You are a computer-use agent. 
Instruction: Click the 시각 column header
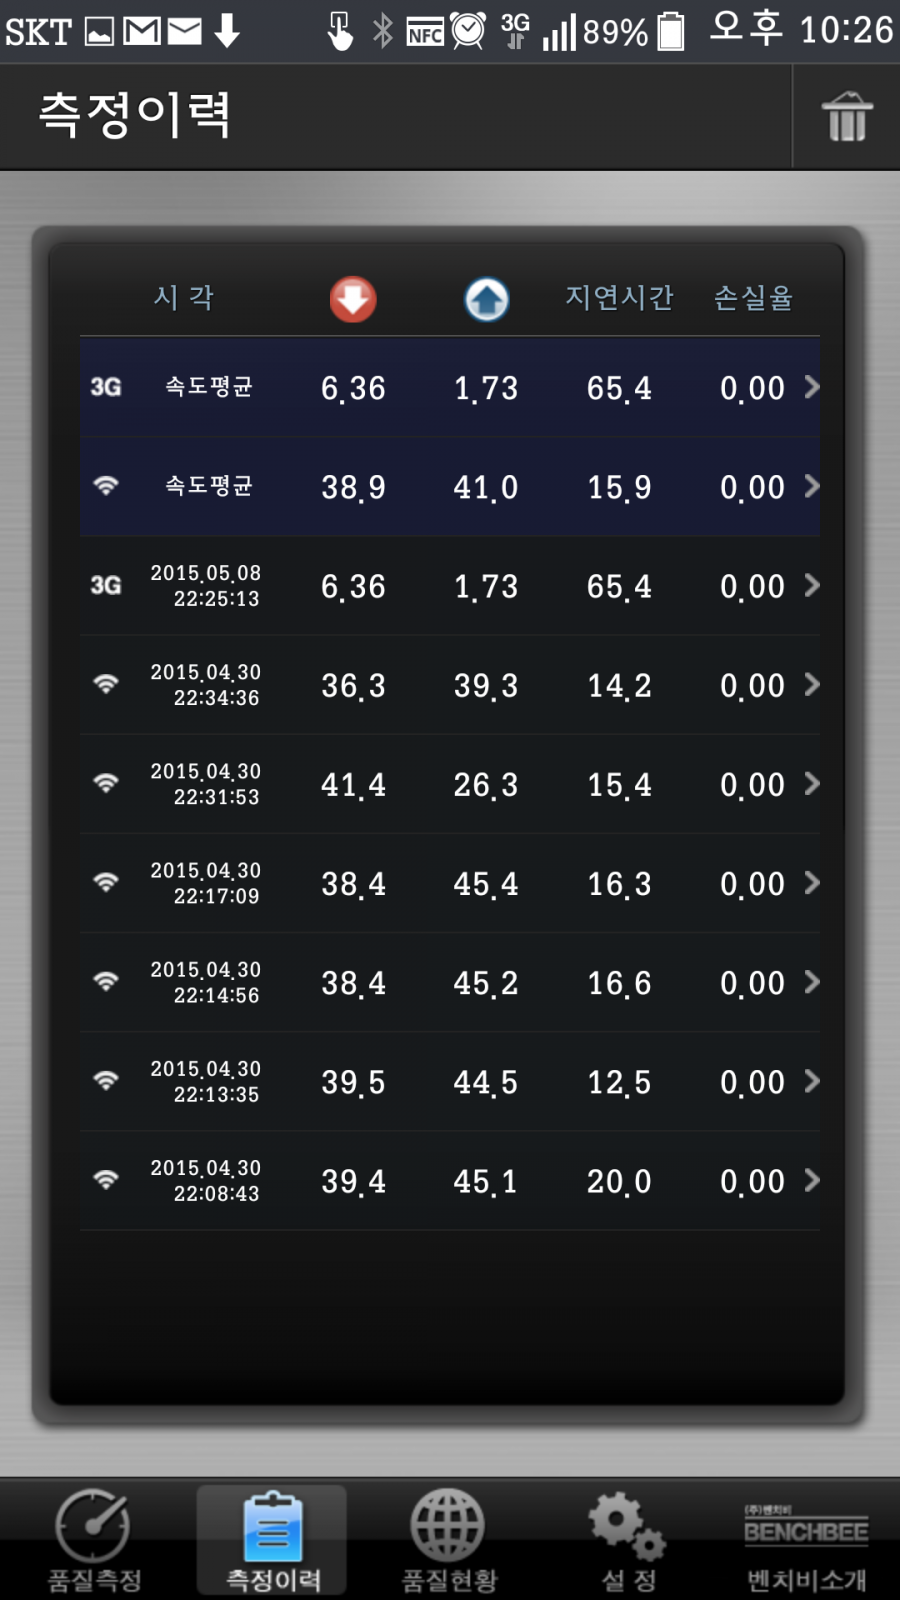[x=183, y=298]
